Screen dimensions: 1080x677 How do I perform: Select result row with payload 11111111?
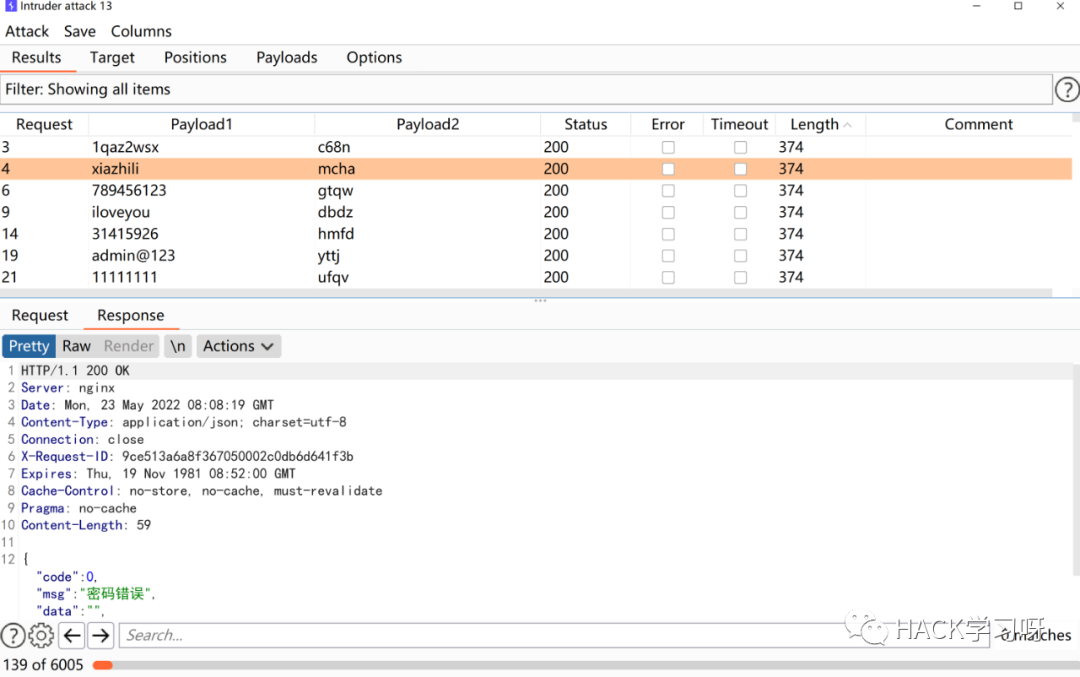click(536, 278)
